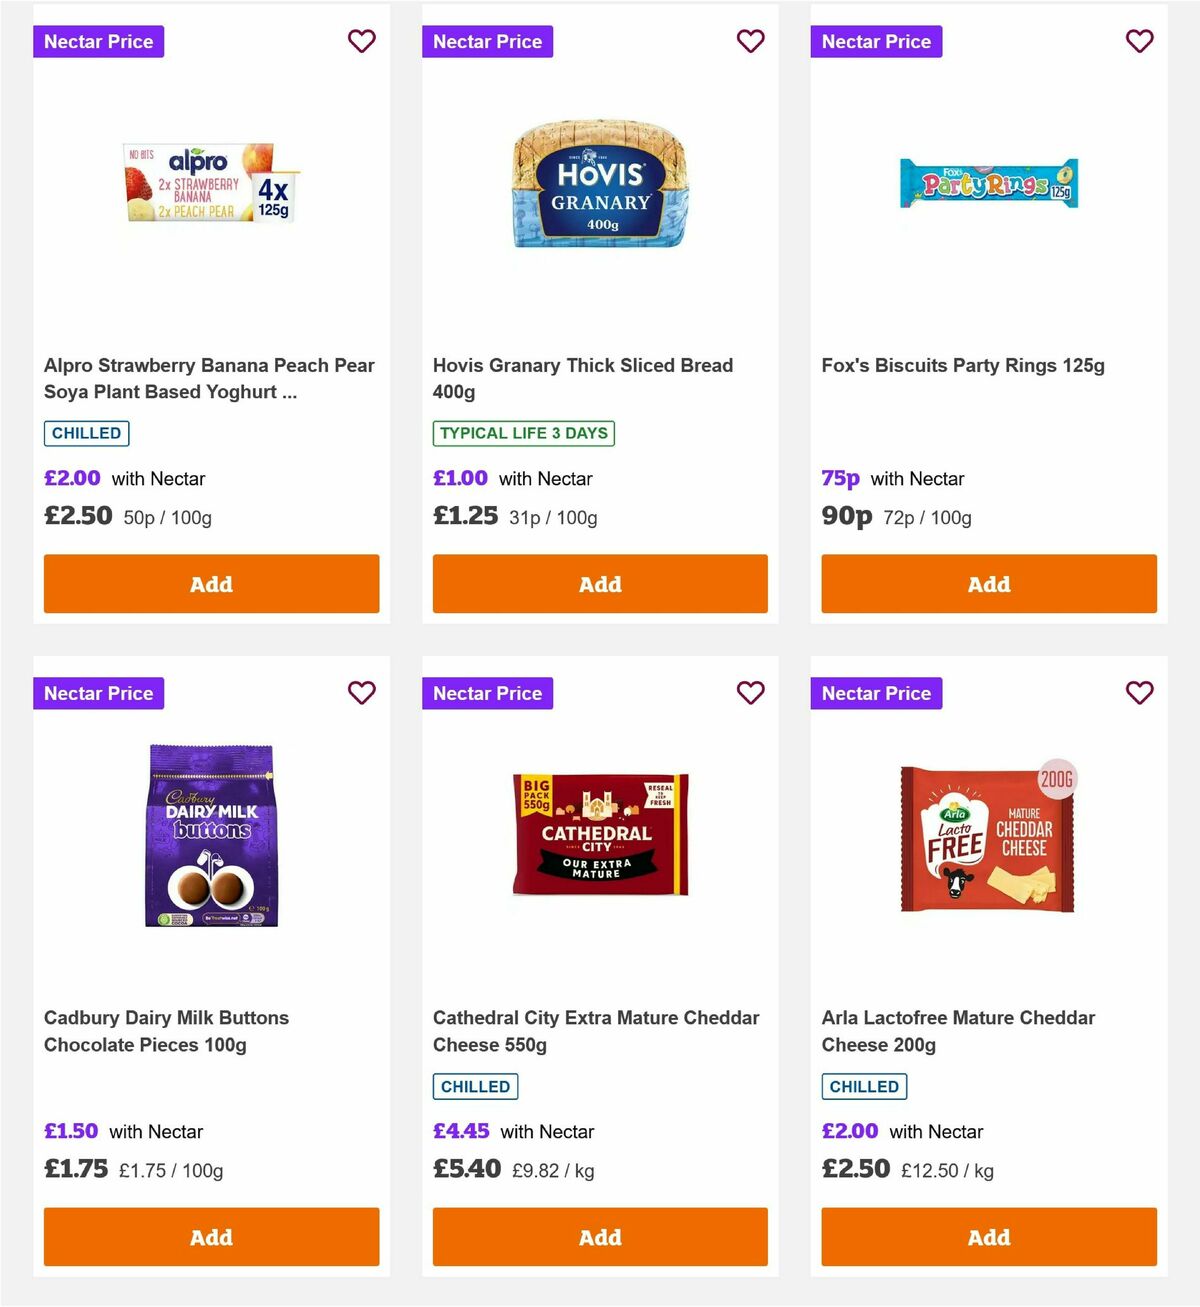Click the heart icon on Hovis Granary bread

coord(751,41)
